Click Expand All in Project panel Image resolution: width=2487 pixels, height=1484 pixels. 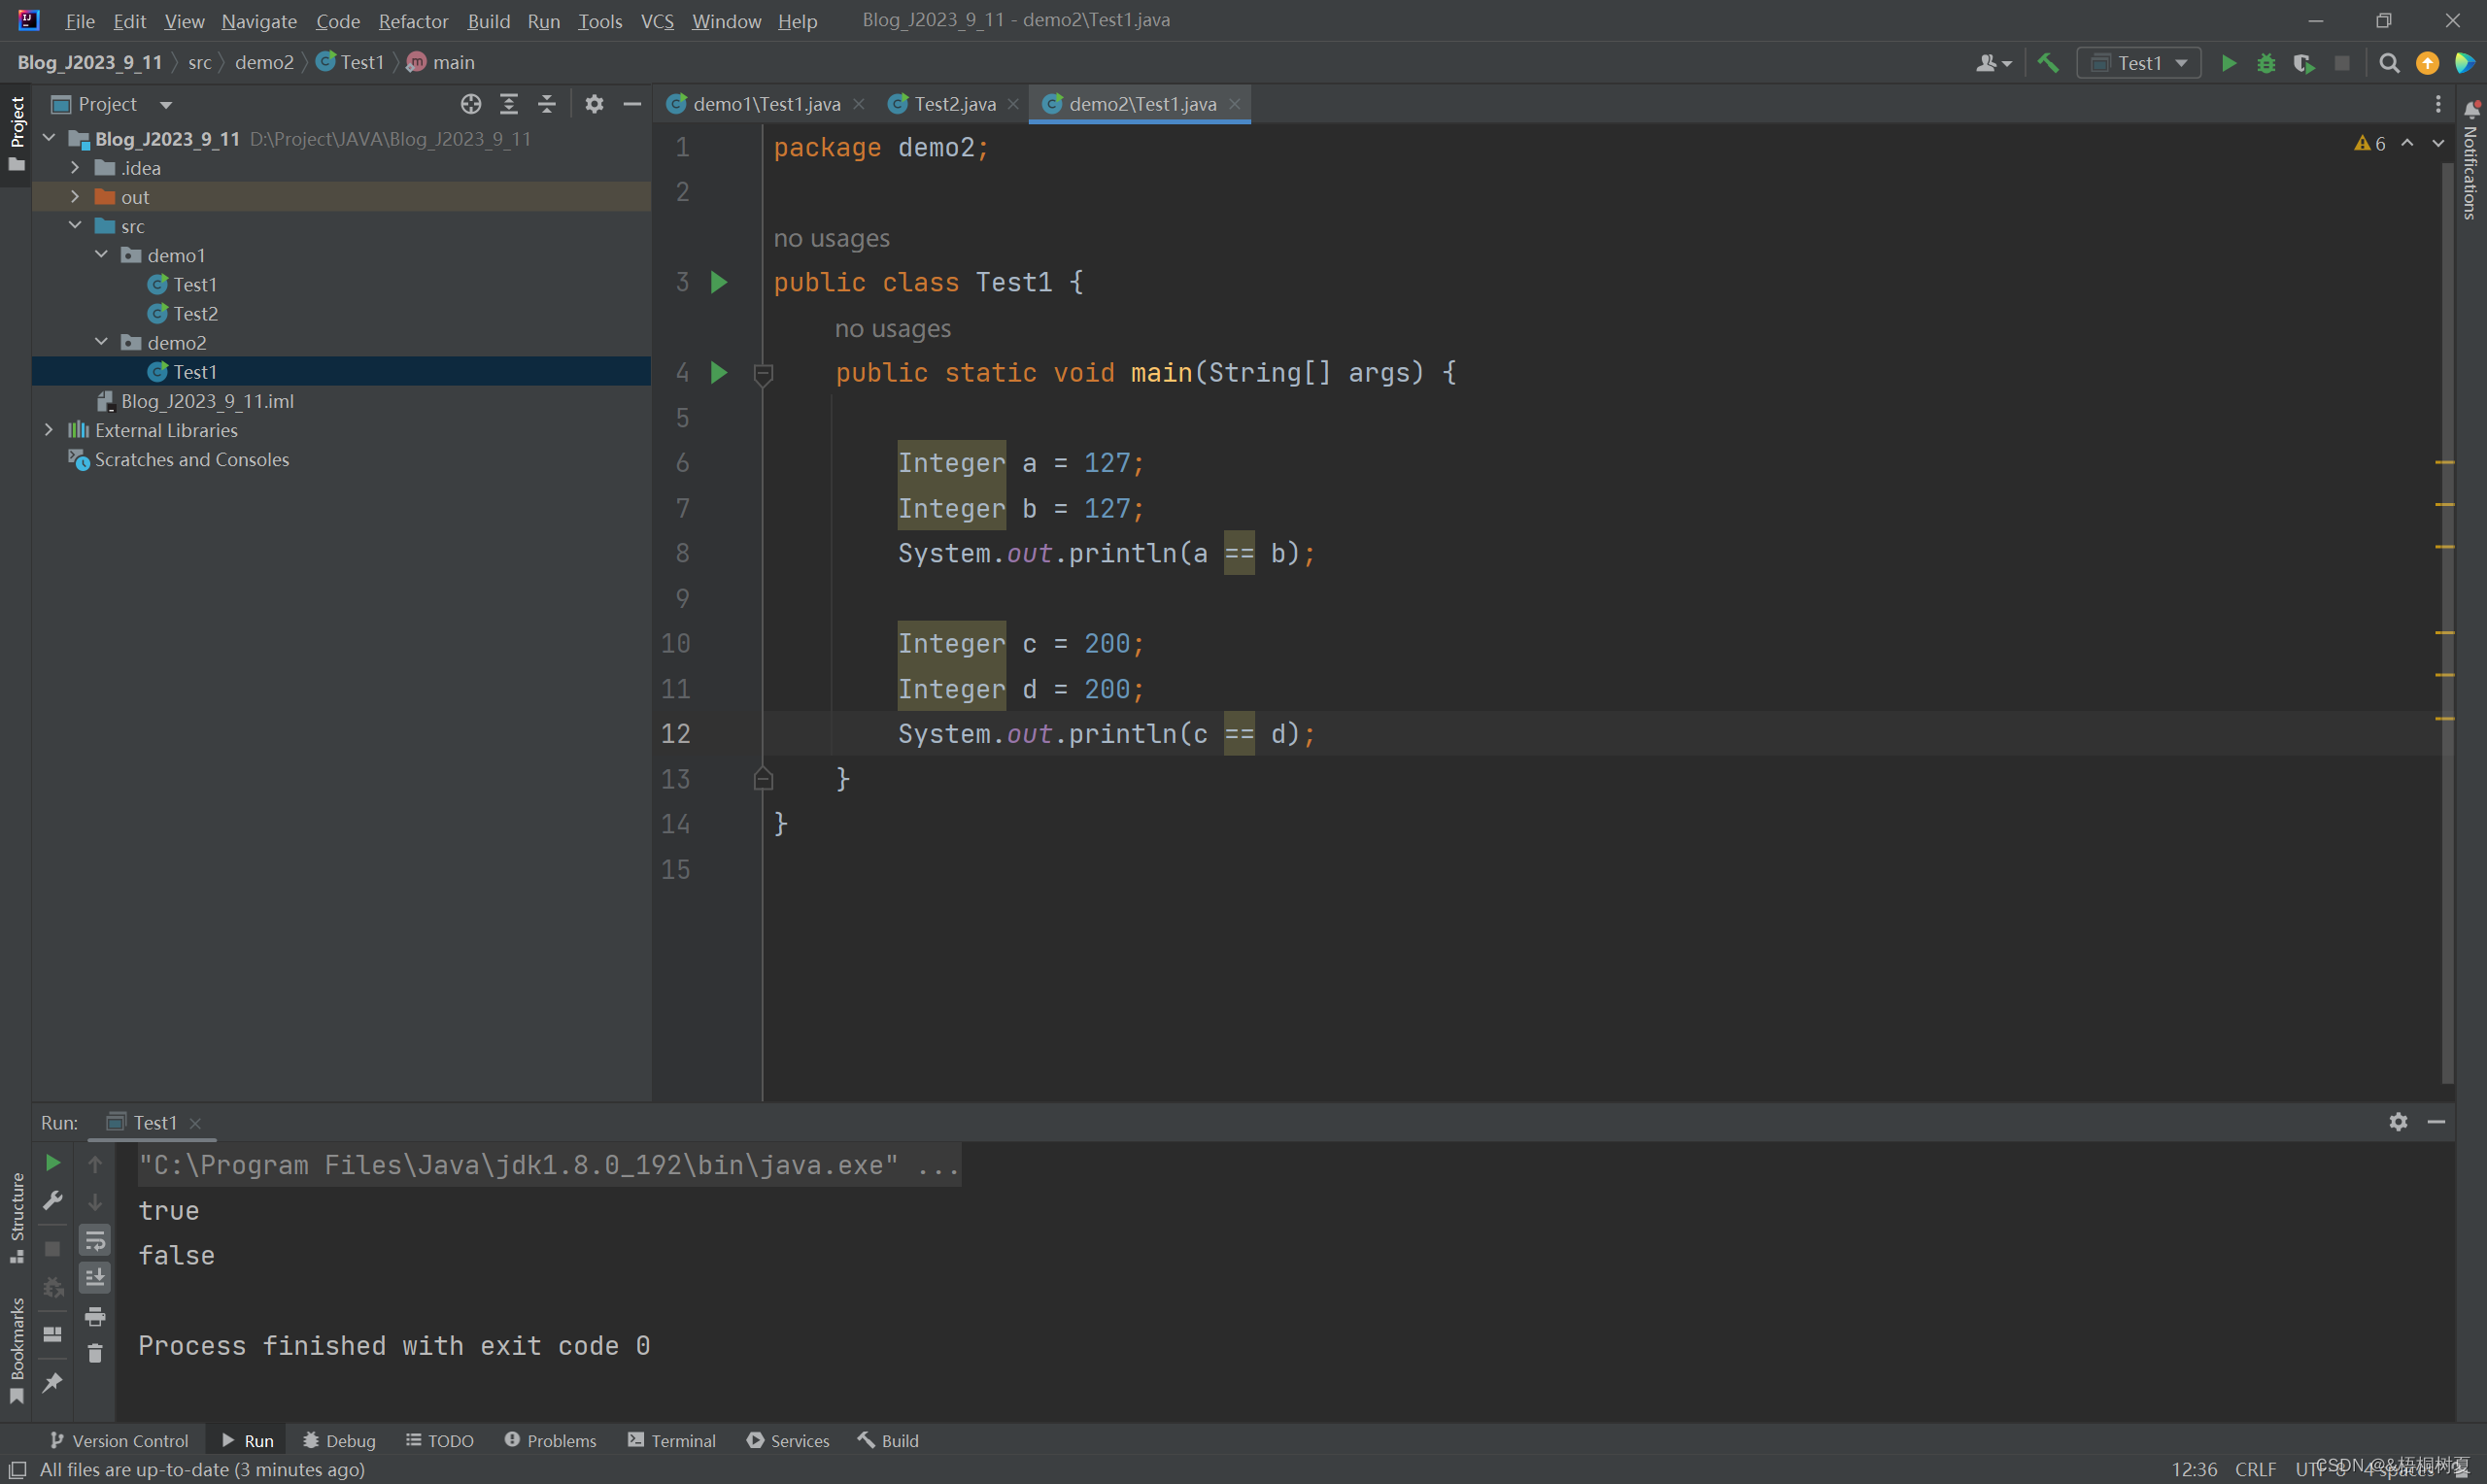point(509,104)
